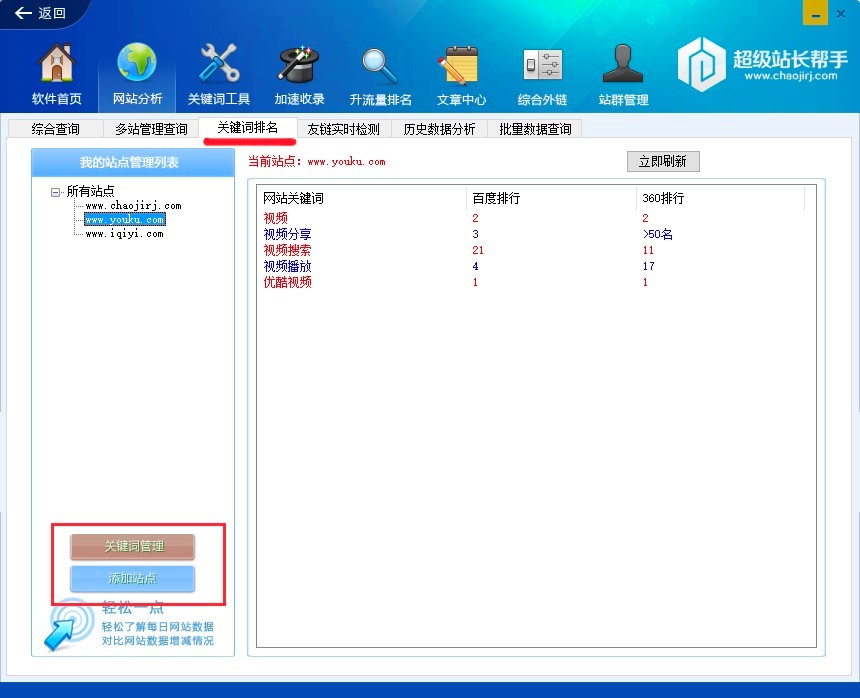Viewport: 860px width, 698px height.
Task: Switch to the 友链实时检测 tab
Action: [x=343, y=129]
